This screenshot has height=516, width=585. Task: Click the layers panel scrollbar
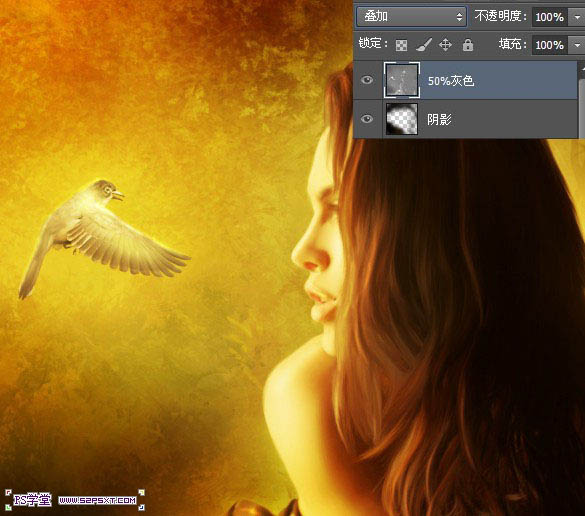click(x=582, y=100)
